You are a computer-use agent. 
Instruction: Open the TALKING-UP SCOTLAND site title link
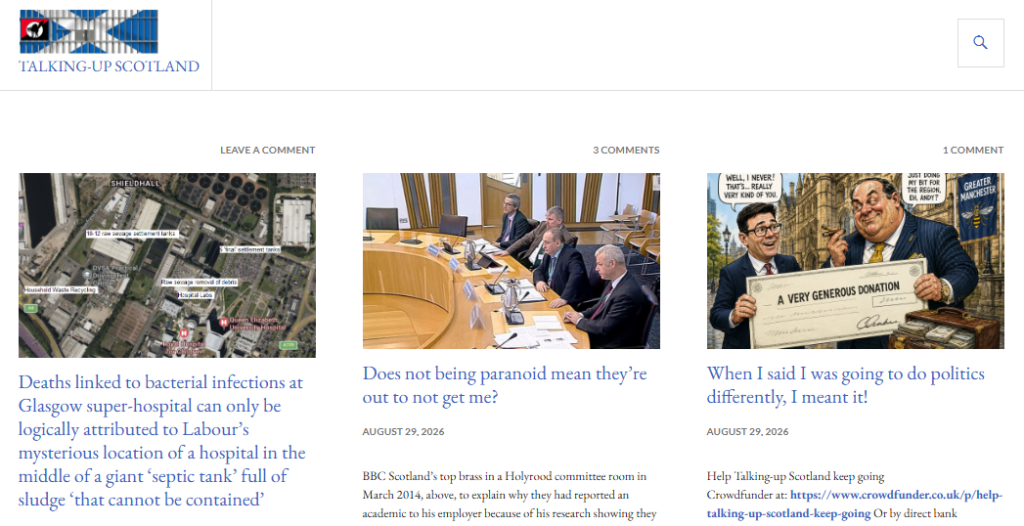pyautogui.click(x=109, y=66)
